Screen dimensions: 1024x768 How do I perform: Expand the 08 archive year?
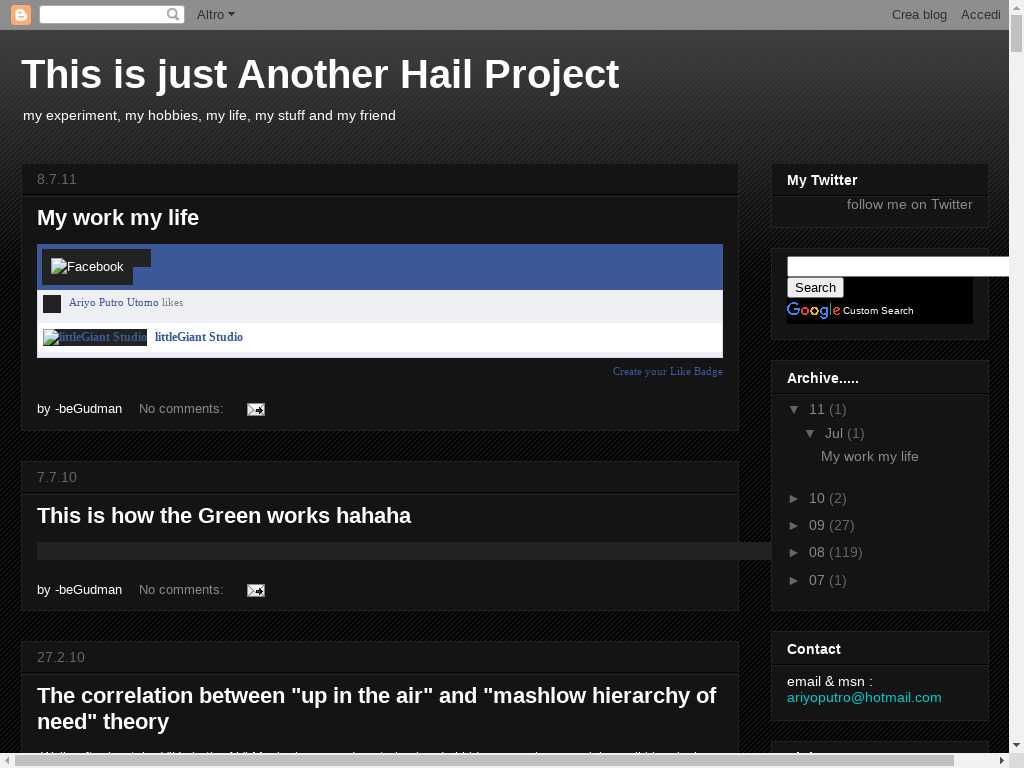pyautogui.click(x=795, y=552)
